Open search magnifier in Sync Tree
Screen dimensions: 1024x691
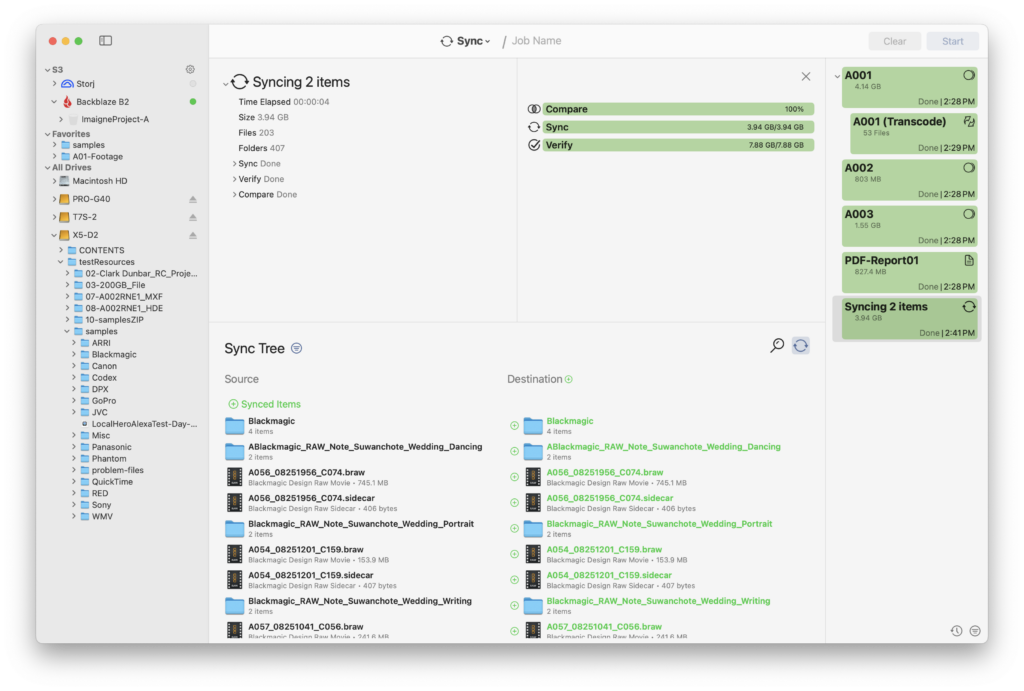pyautogui.click(x=777, y=345)
